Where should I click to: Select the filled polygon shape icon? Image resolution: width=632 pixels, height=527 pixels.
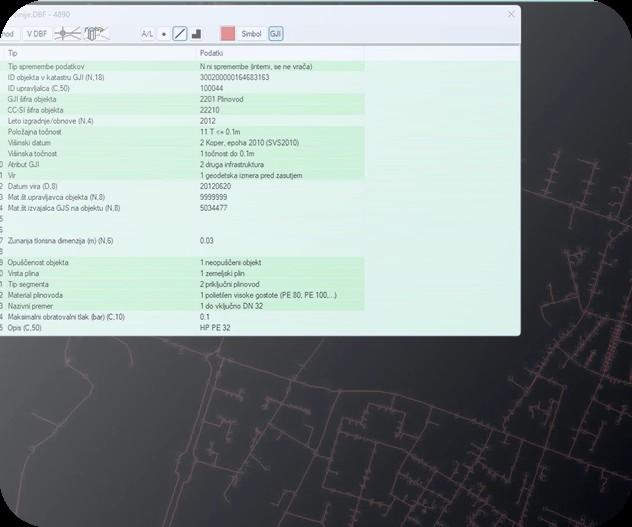(x=196, y=34)
